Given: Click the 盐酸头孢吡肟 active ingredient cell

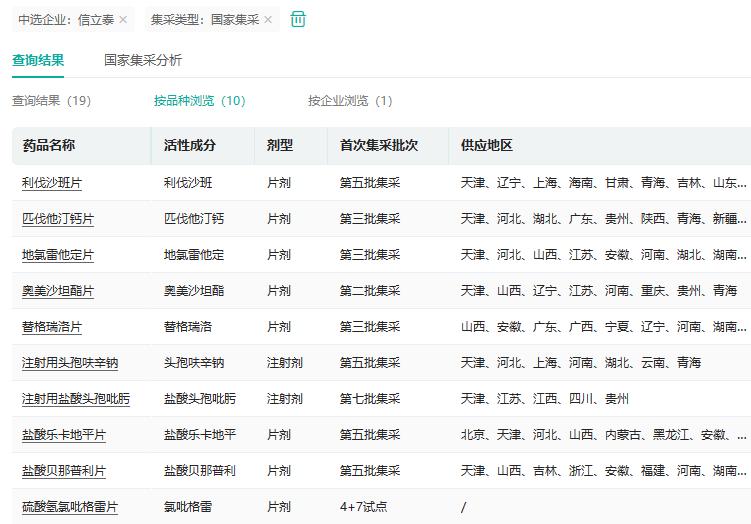Looking at the screenshot, I should 200,399.
